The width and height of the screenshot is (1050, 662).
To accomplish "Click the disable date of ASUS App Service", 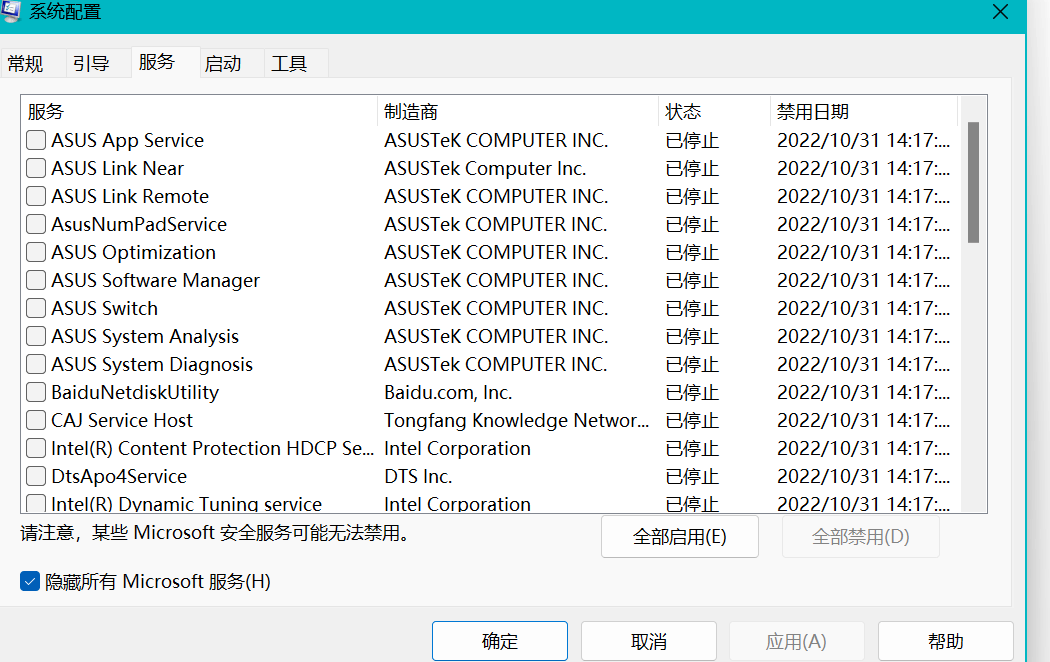I will [863, 141].
